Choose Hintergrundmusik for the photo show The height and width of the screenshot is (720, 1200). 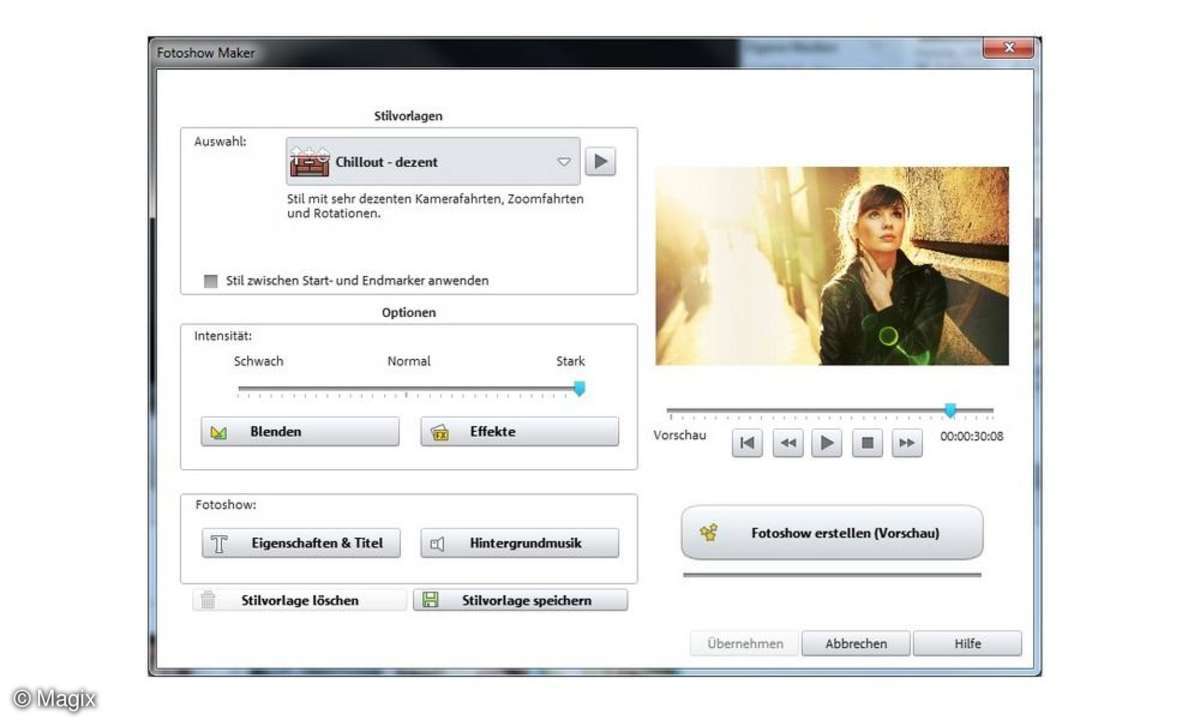[519, 543]
